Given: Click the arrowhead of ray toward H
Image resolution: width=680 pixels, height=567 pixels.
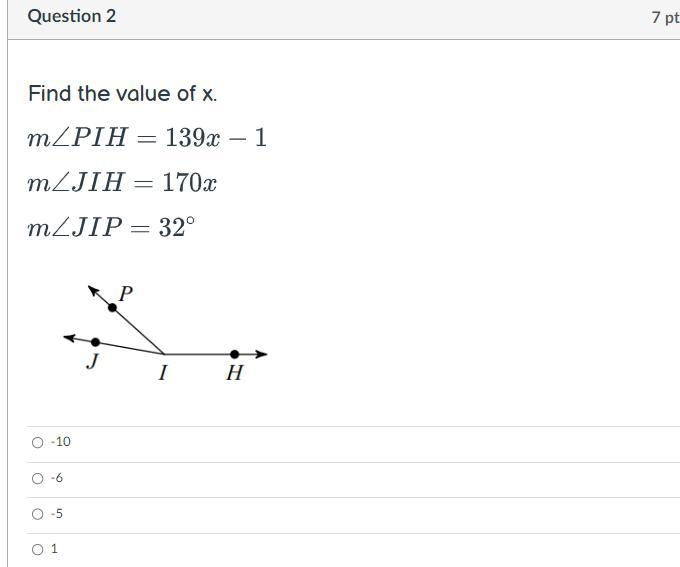Looking at the screenshot, I should [262, 354].
